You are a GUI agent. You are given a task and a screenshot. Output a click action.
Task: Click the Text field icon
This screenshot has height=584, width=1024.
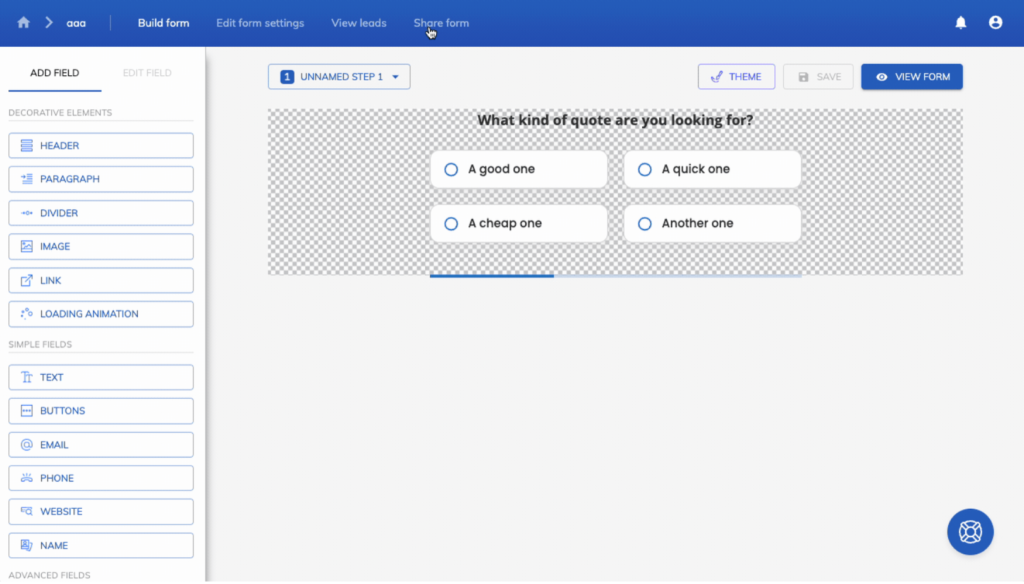pos(27,377)
